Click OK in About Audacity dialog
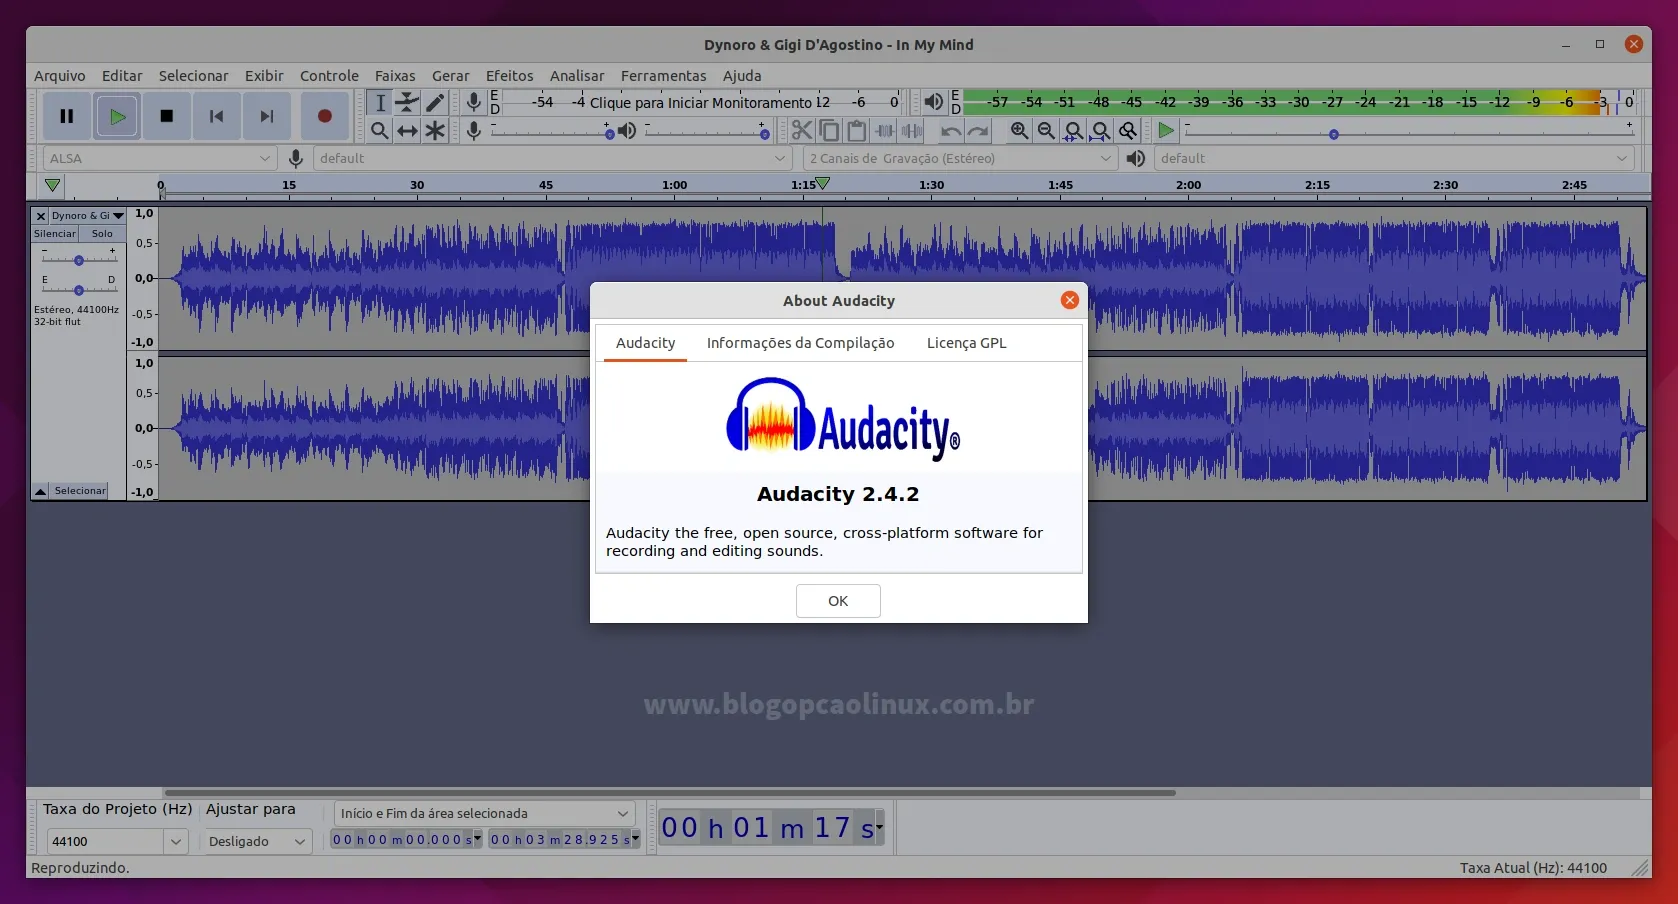 pos(838,601)
